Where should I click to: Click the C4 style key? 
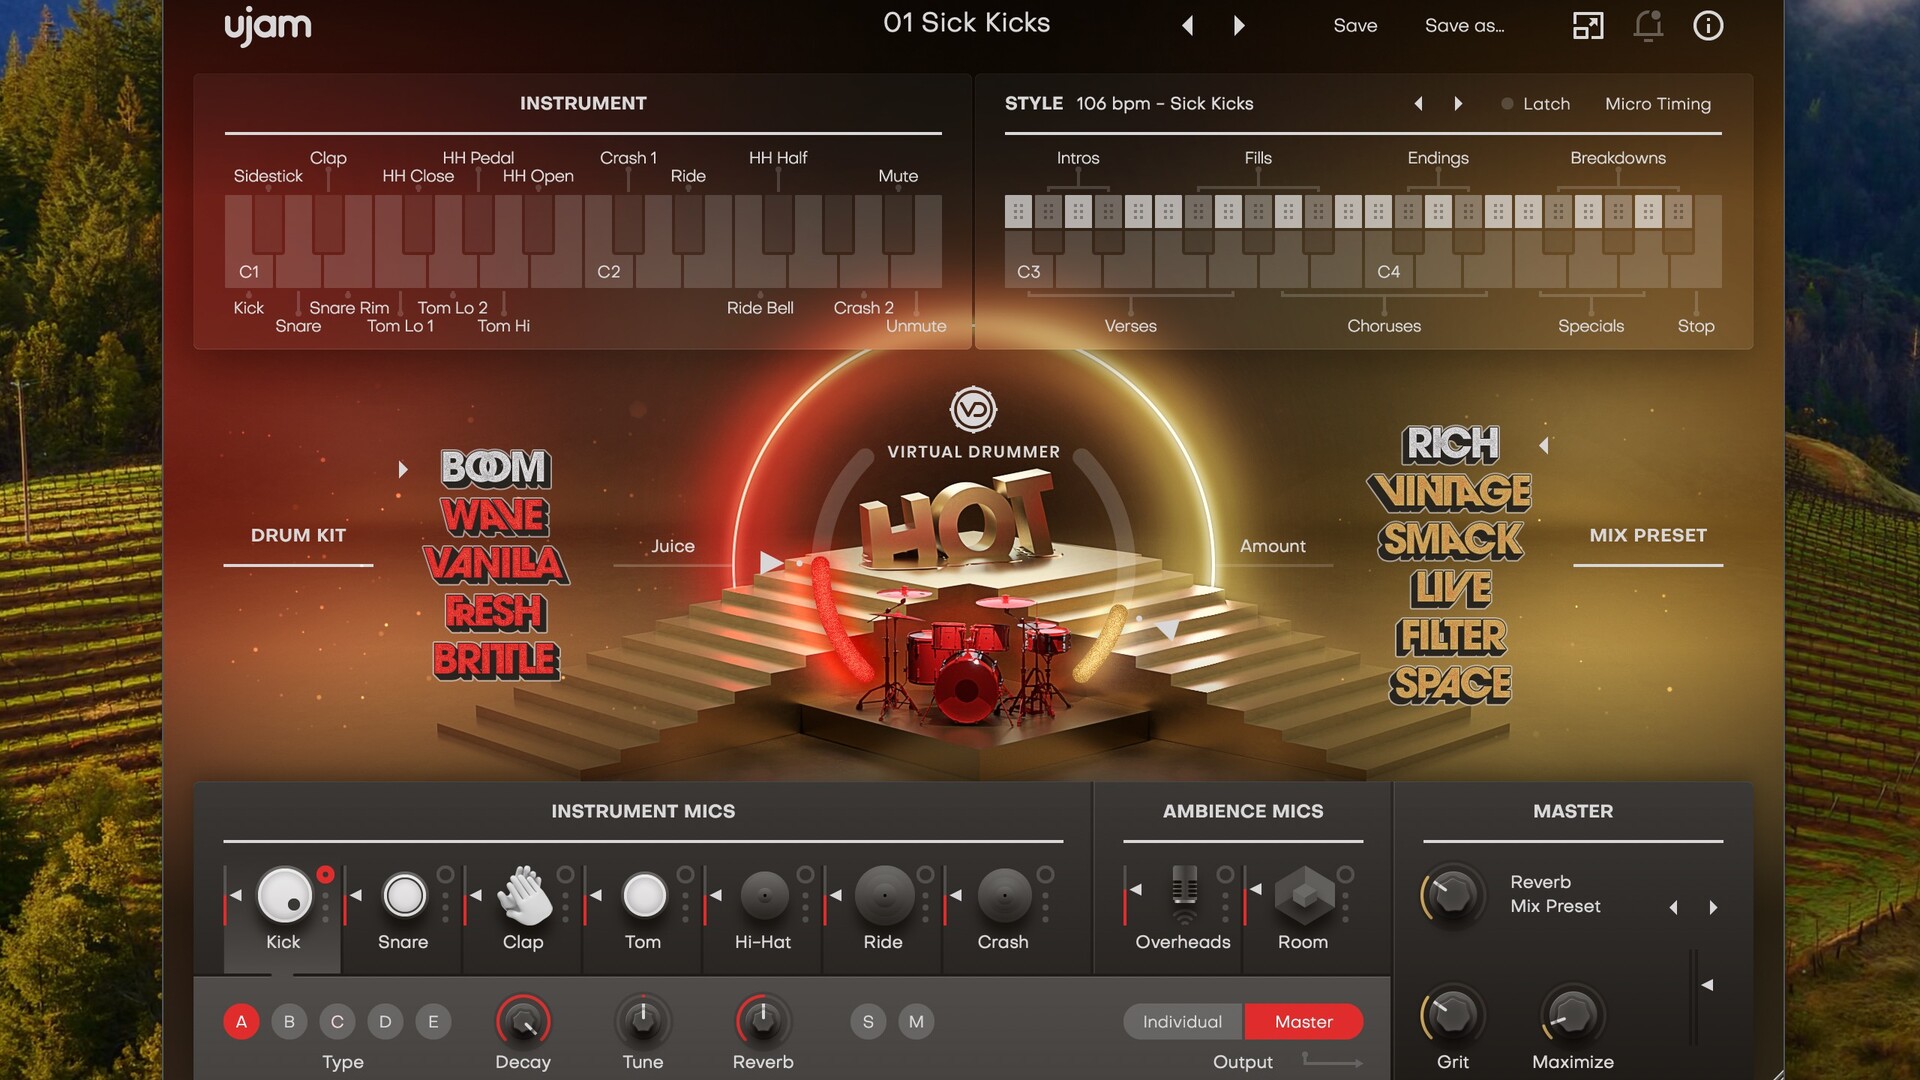tap(1388, 270)
